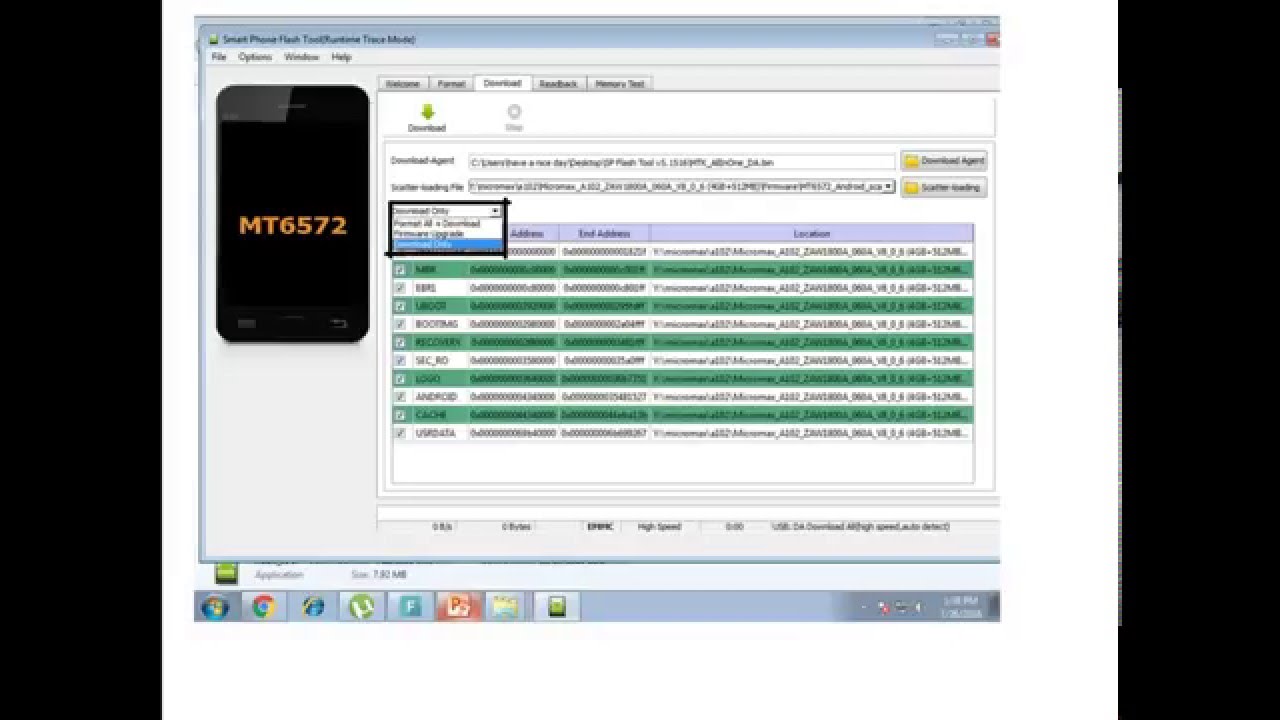Uncheck the ANDROID partition checkbox
Image resolution: width=1280 pixels, height=720 pixels.
pos(400,397)
